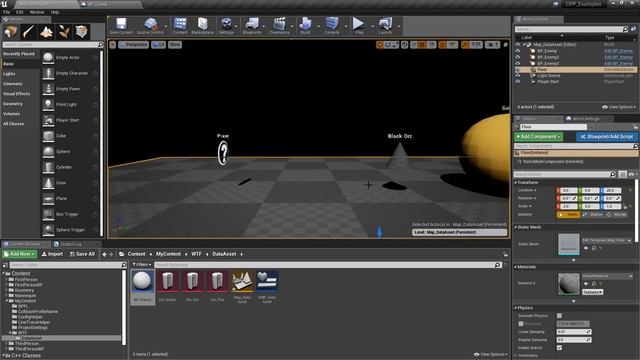640x360 pixels.
Task: Open the File menu
Action: click(7, 12)
